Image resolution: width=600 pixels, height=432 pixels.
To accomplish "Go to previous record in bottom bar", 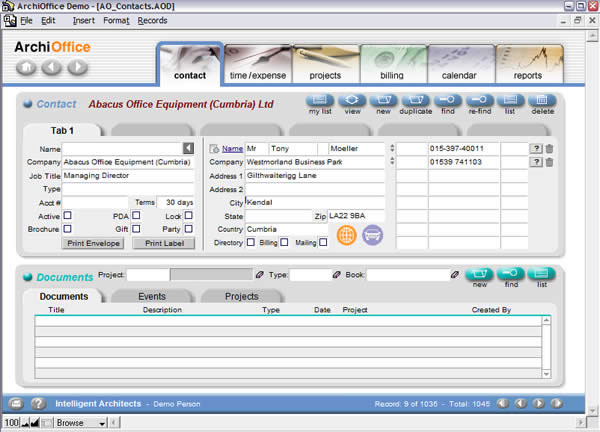I will point(521,403).
